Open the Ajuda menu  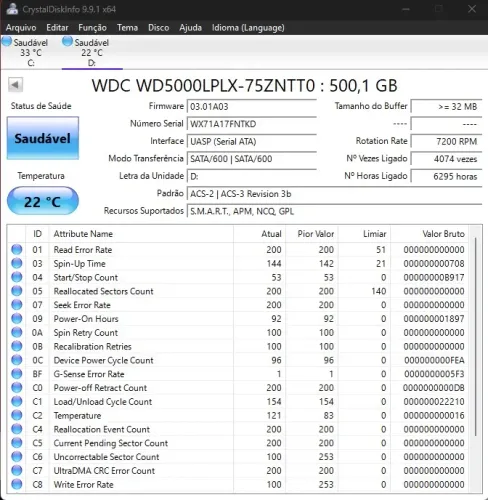click(x=190, y=28)
